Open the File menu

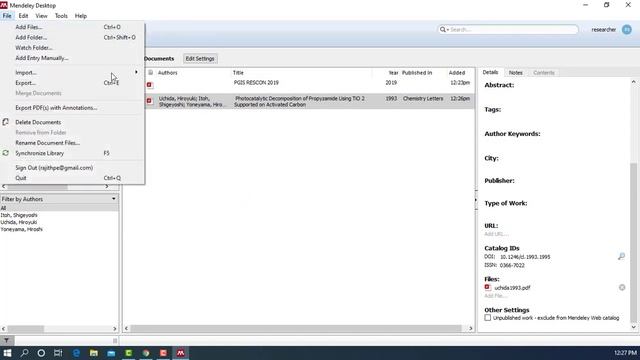click(x=7, y=16)
